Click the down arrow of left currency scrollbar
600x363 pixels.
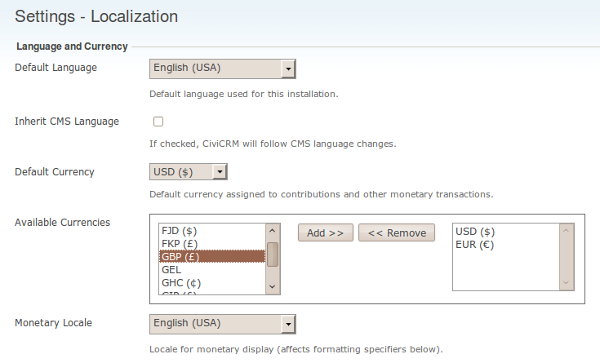click(272, 286)
